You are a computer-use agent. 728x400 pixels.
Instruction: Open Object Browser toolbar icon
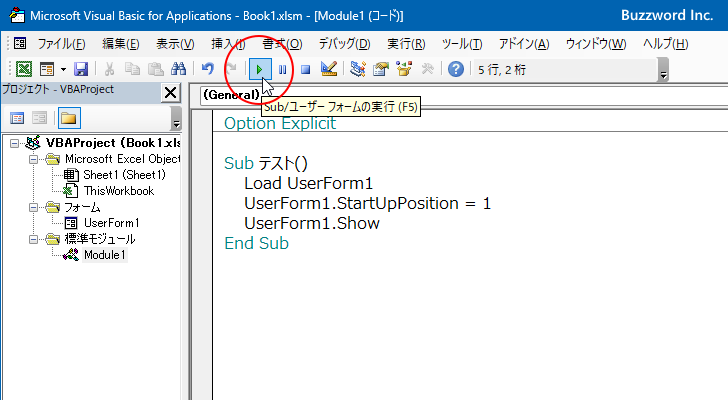click(x=404, y=70)
